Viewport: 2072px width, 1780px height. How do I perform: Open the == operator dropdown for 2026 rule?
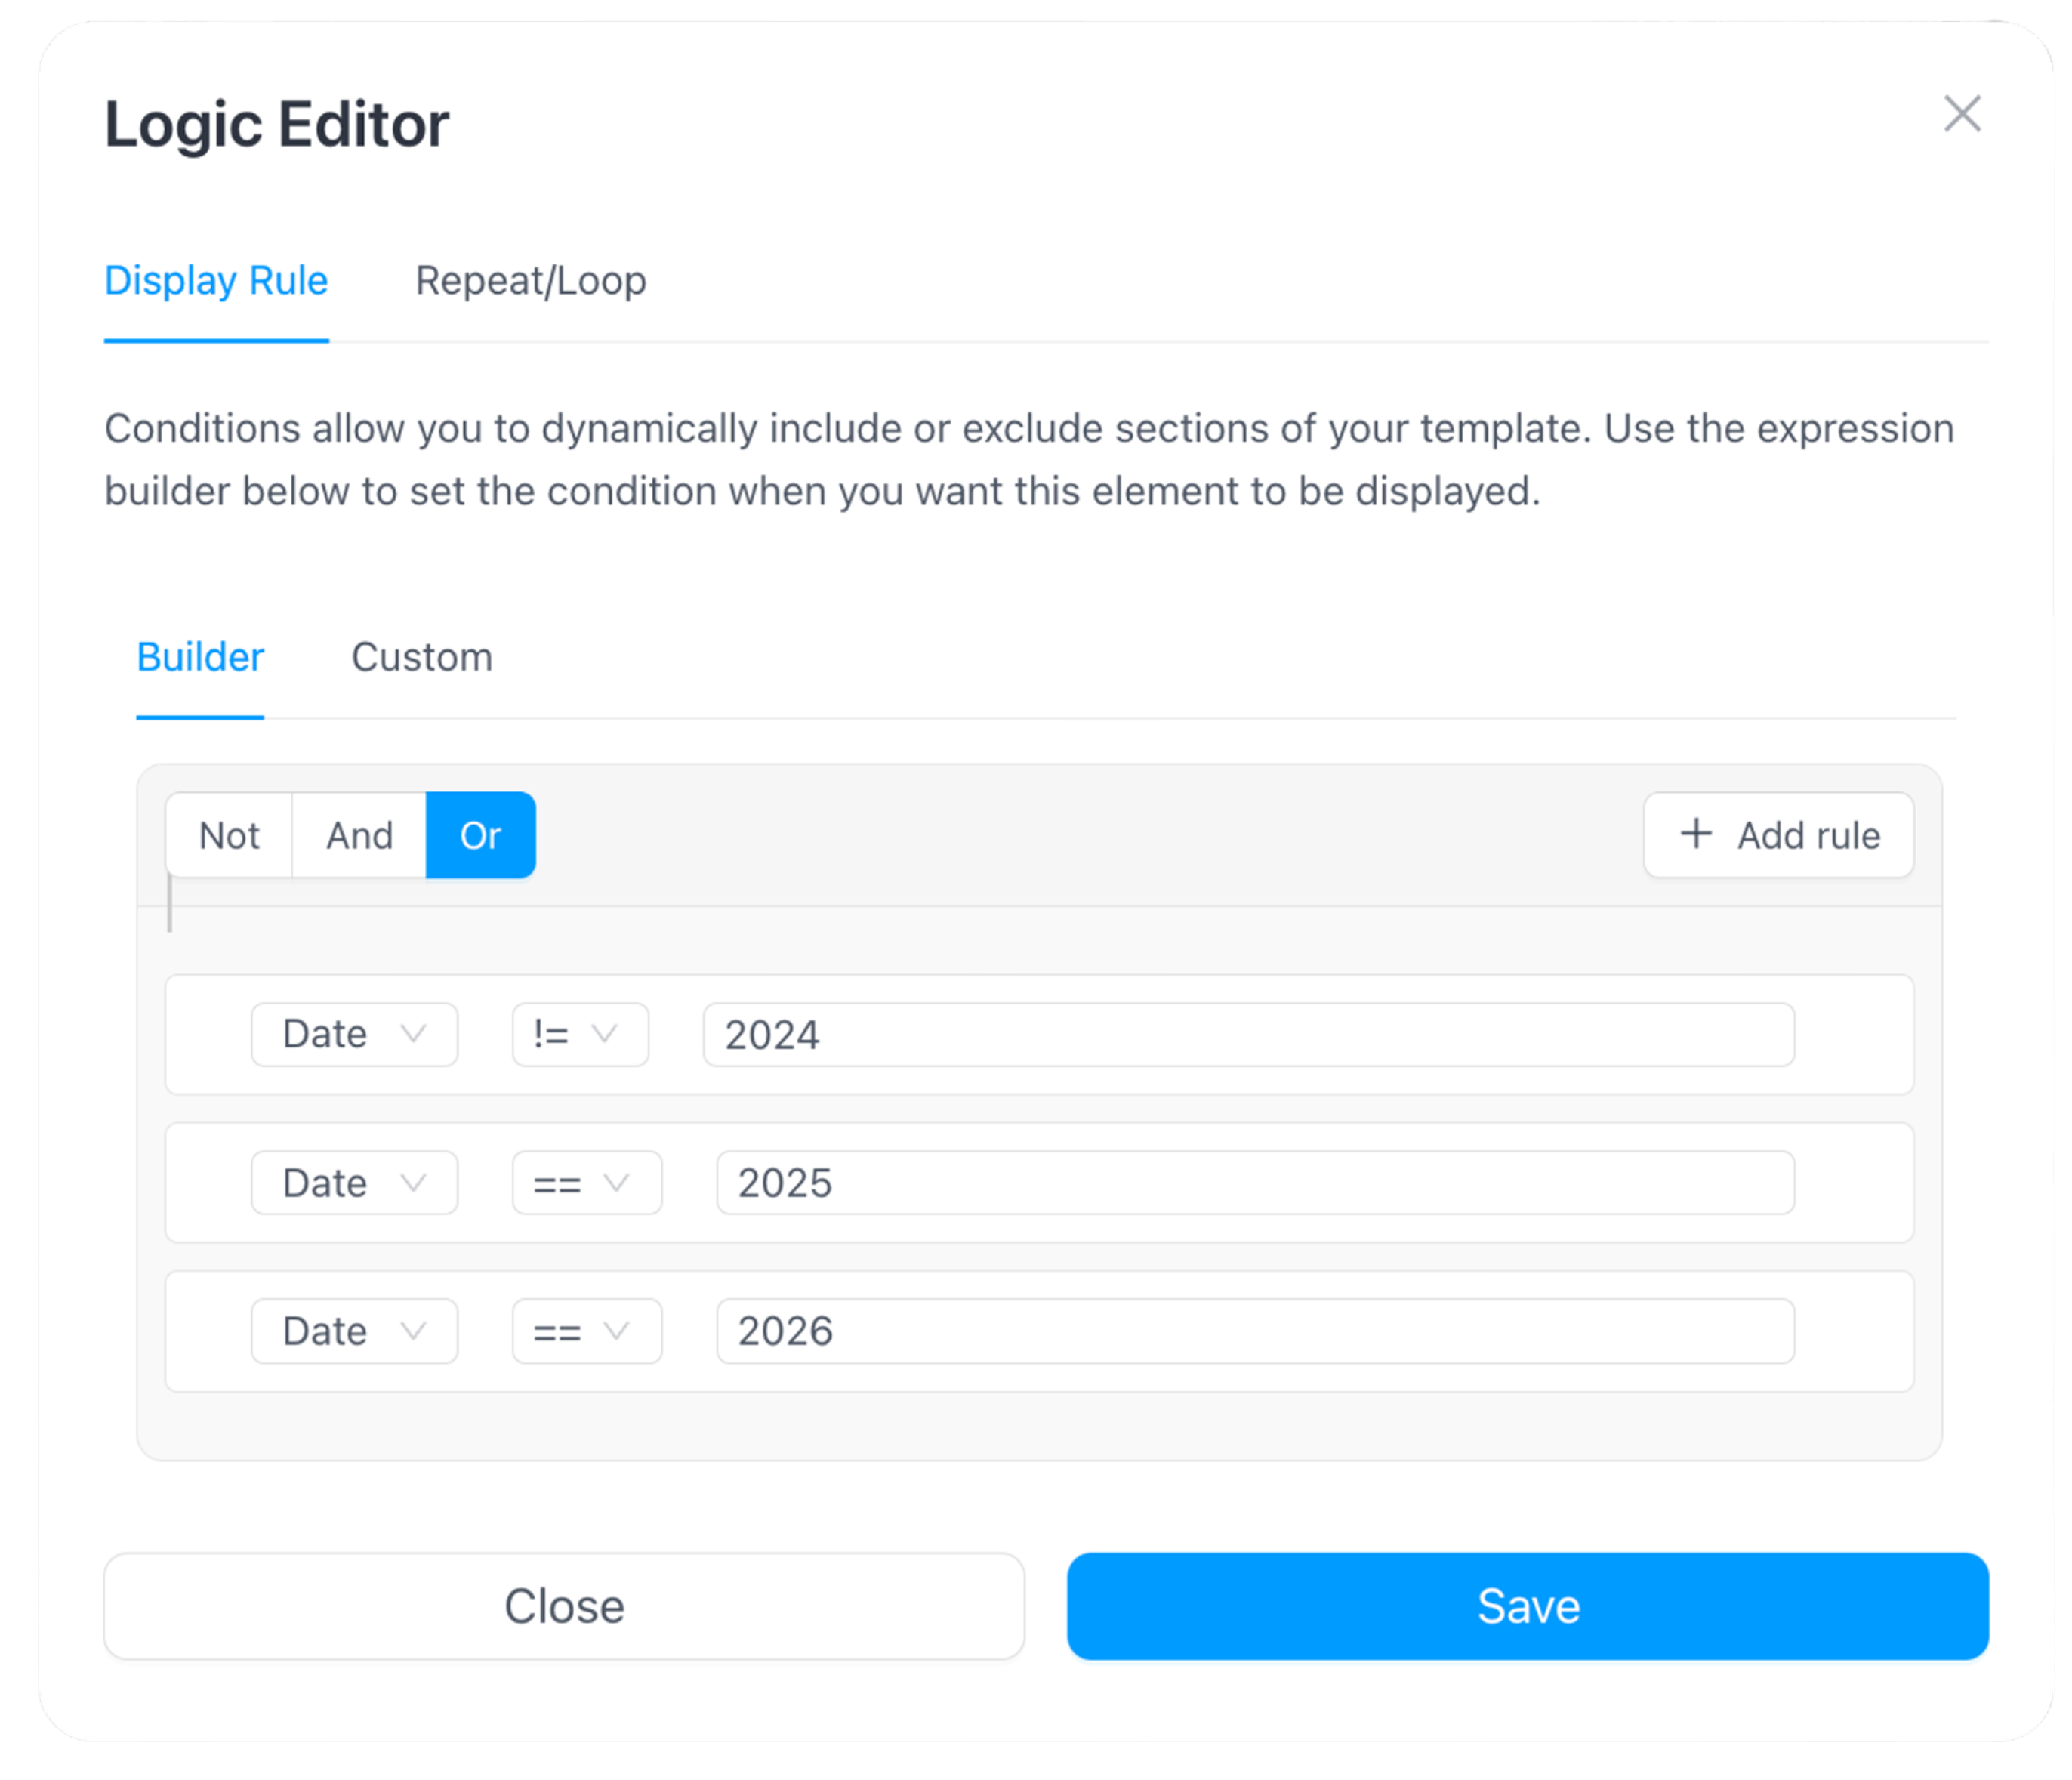tap(587, 1331)
